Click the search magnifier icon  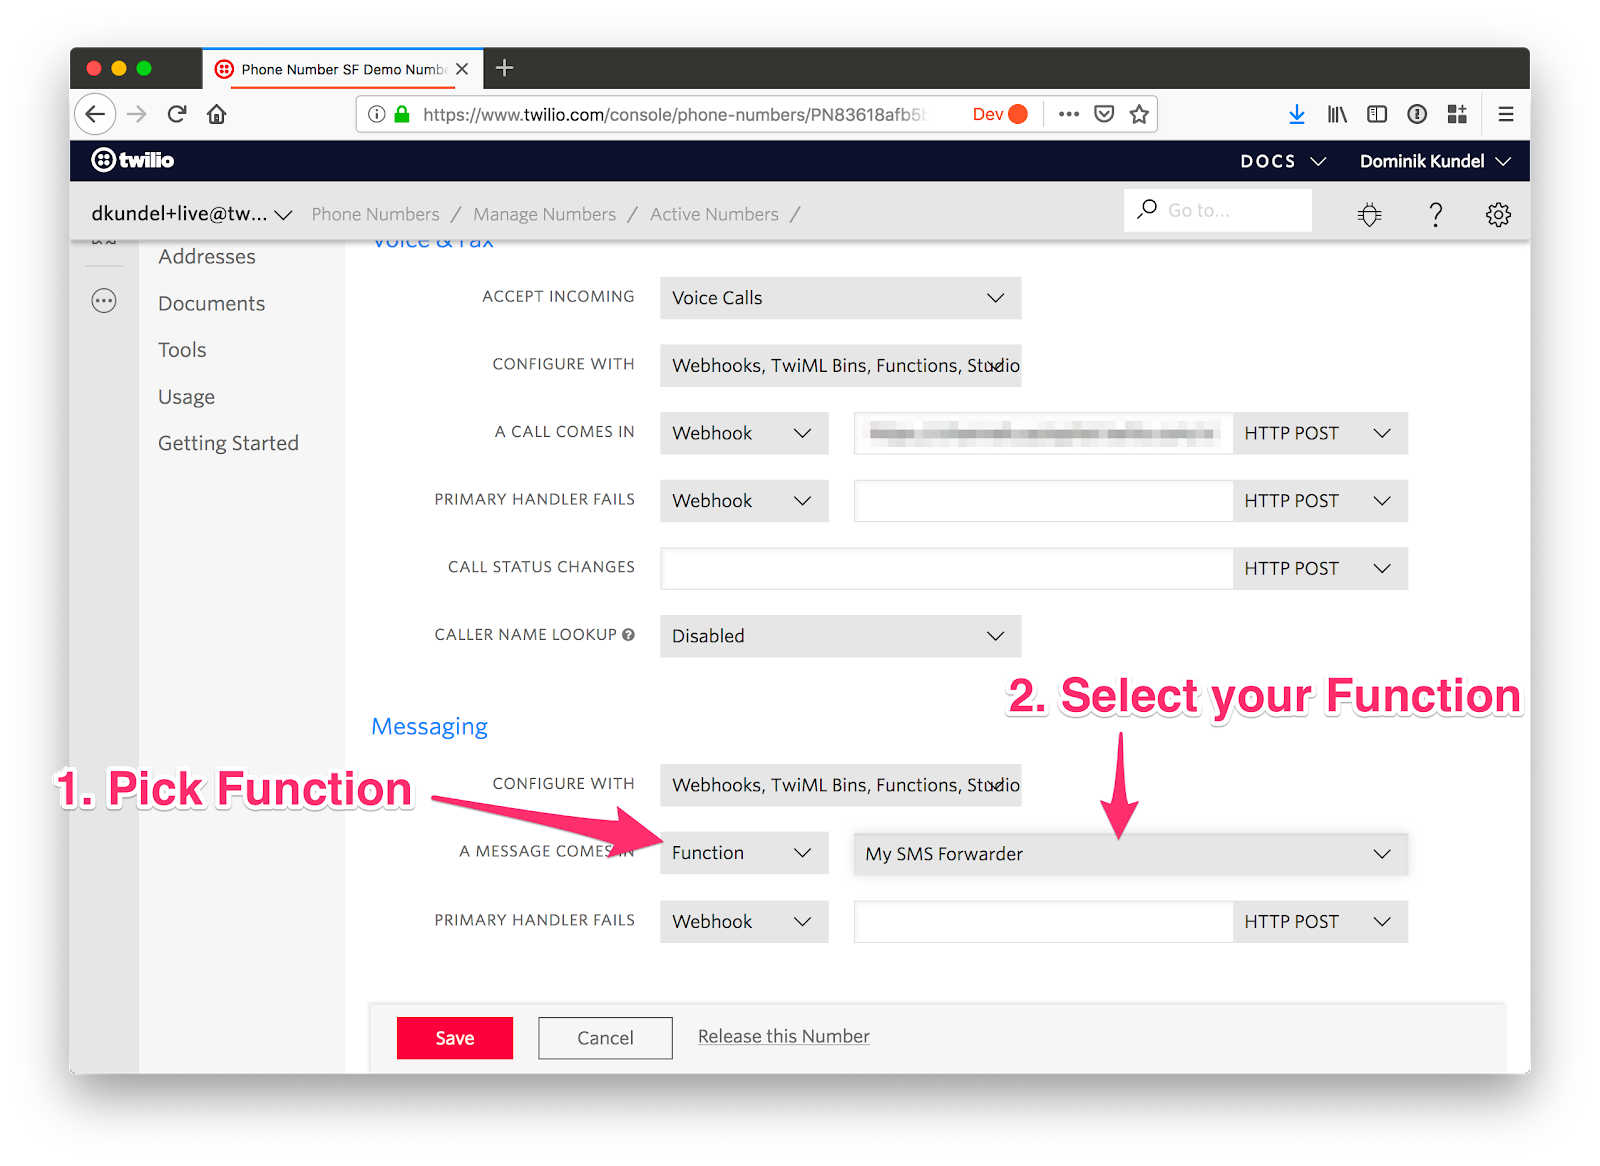[1147, 209]
